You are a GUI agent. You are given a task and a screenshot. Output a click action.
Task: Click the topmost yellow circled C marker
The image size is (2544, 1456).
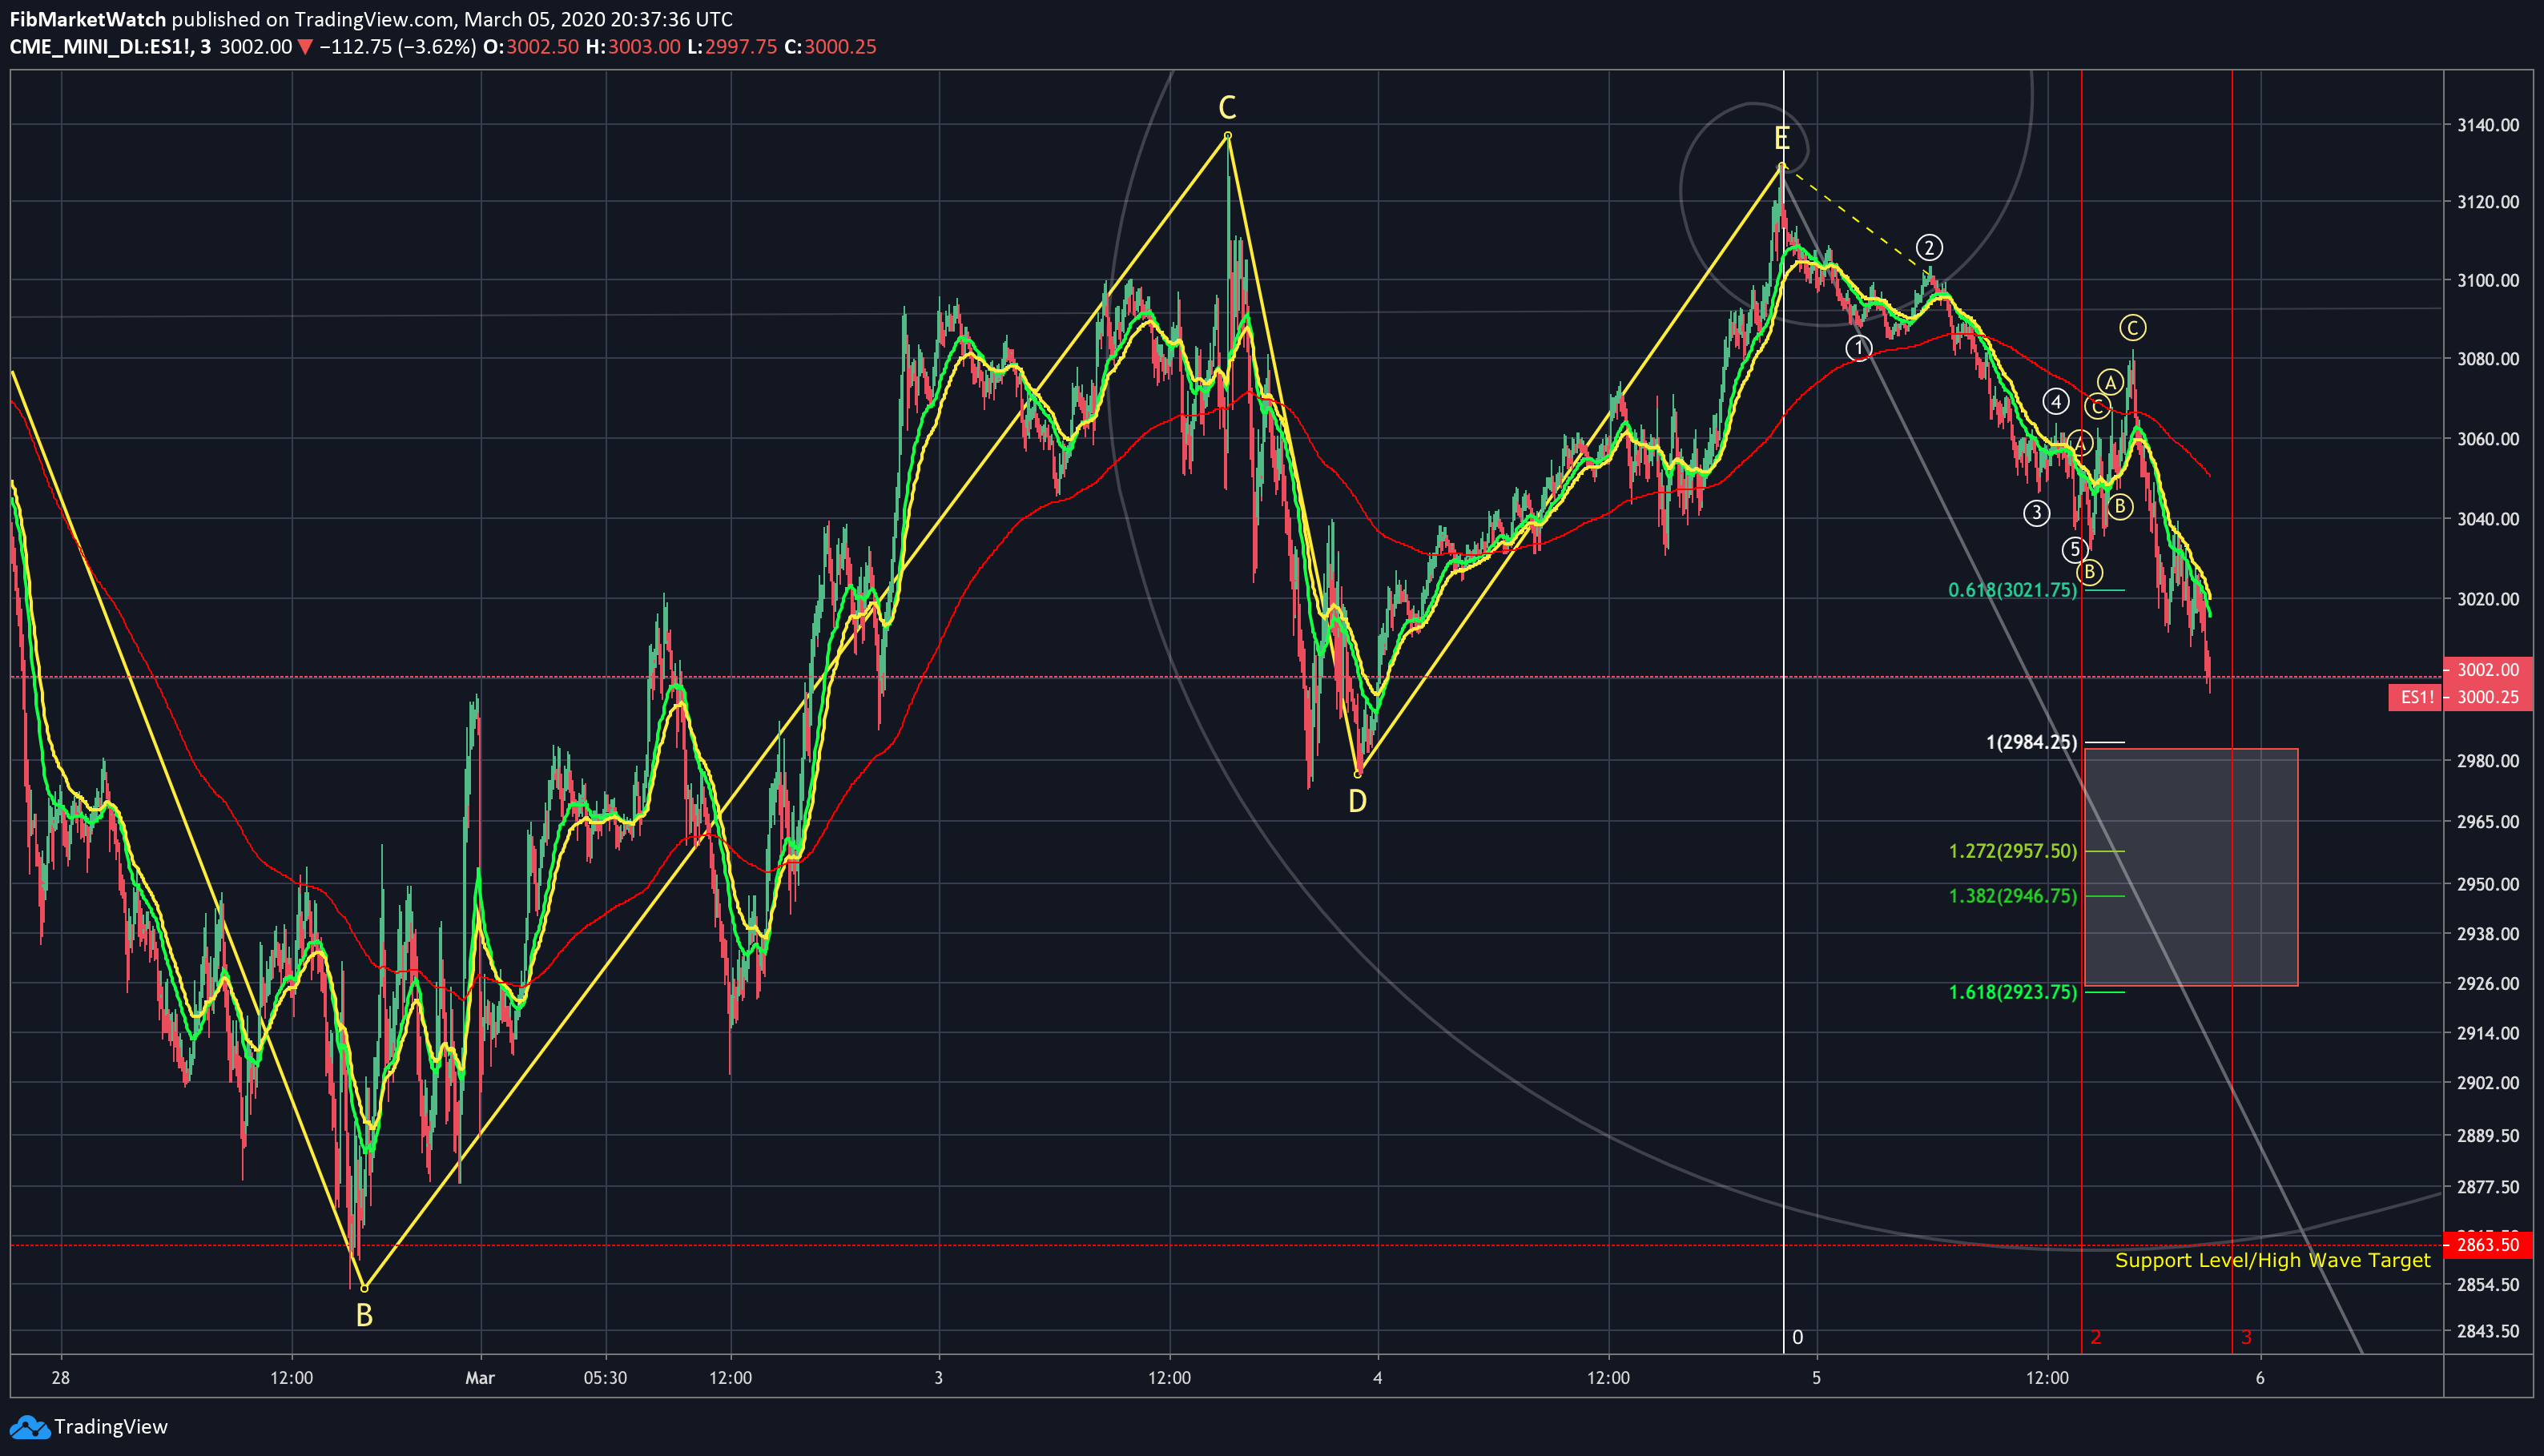[x=2132, y=327]
